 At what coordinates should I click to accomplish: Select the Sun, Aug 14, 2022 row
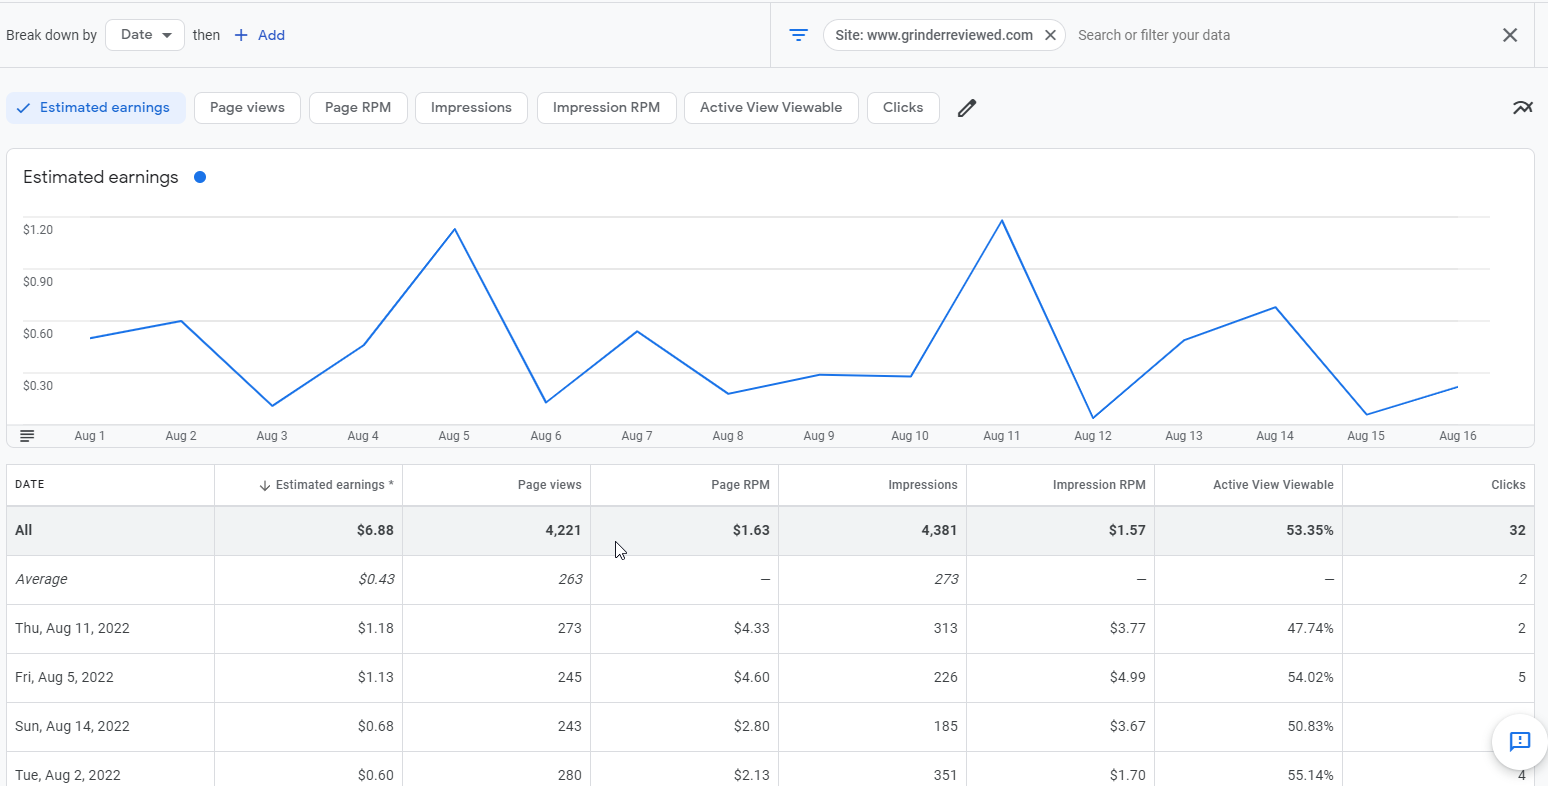coord(771,727)
